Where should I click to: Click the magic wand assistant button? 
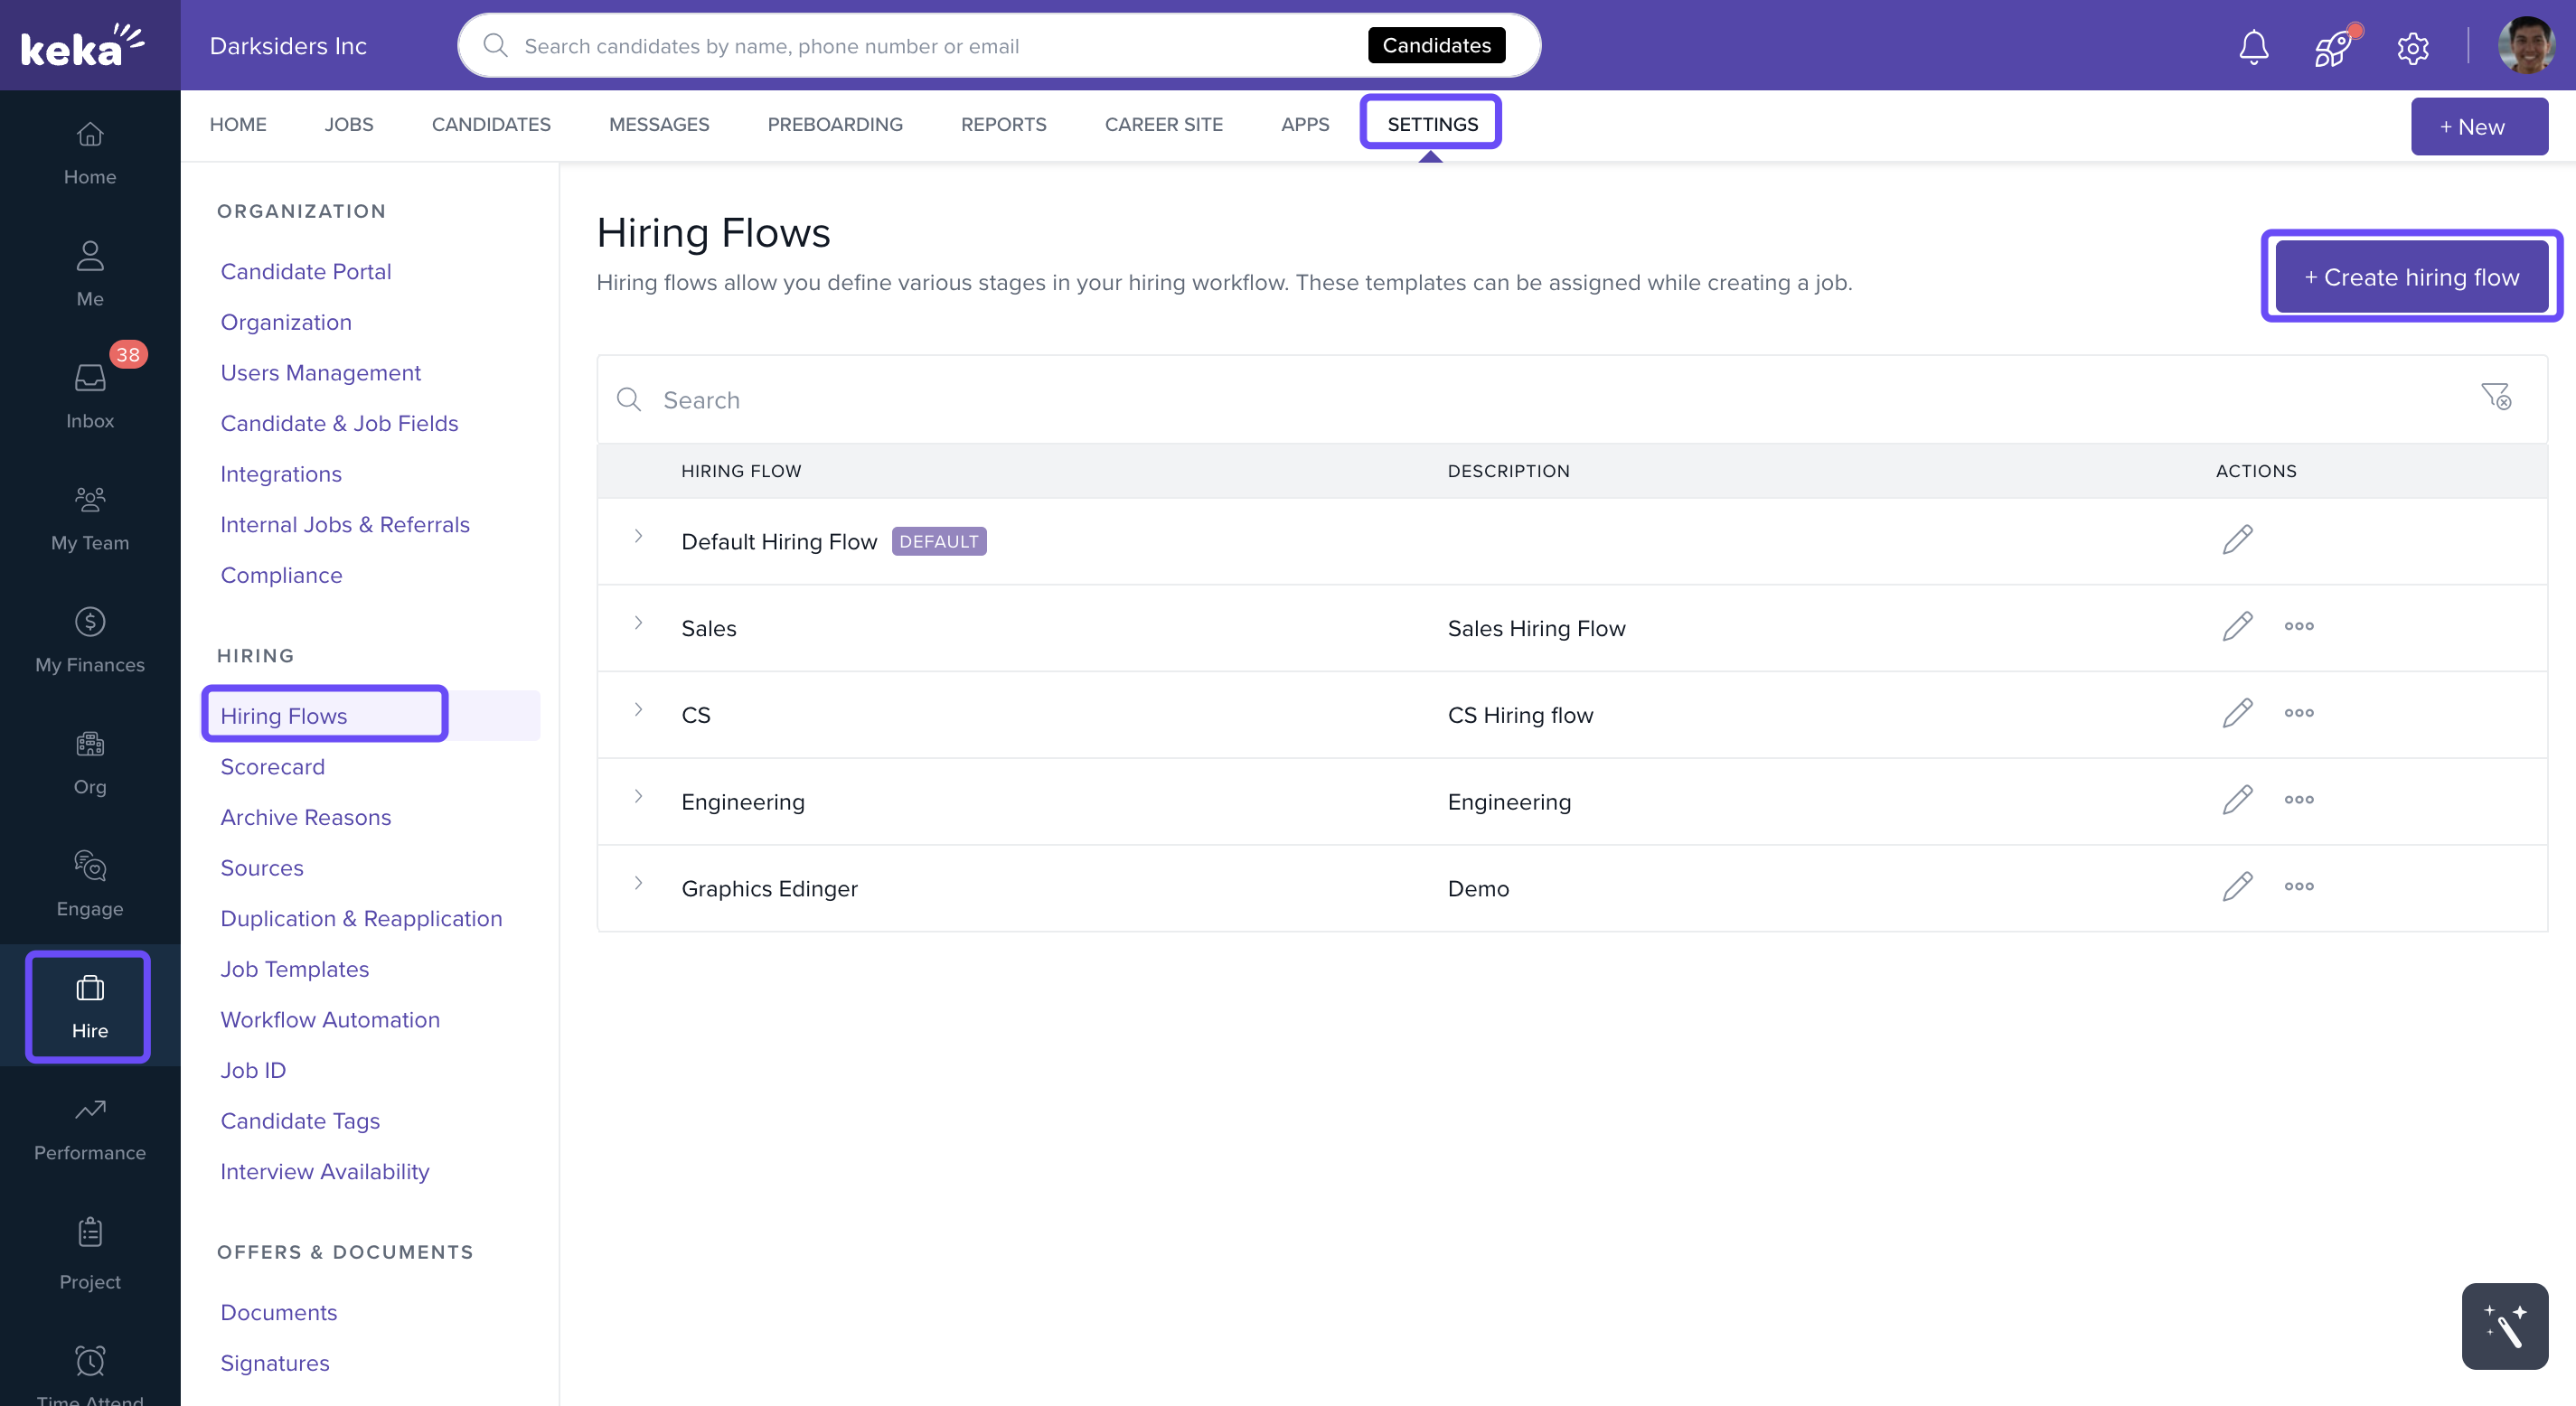2504,1326
